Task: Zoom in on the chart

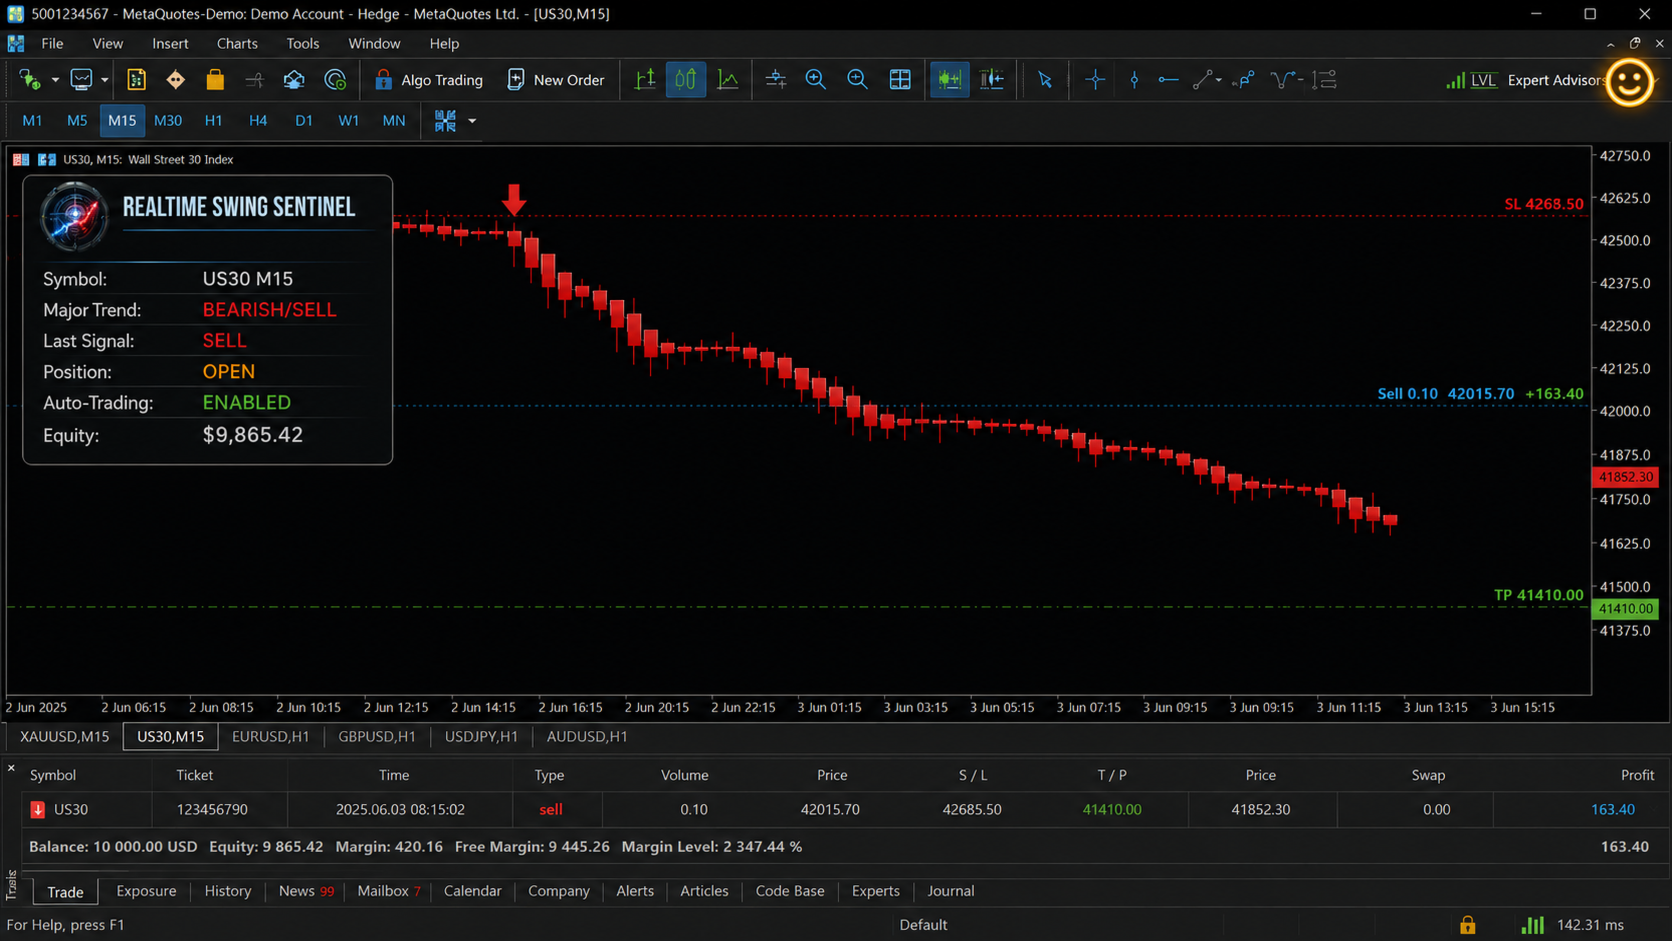Action: click(x=816, y=80)
